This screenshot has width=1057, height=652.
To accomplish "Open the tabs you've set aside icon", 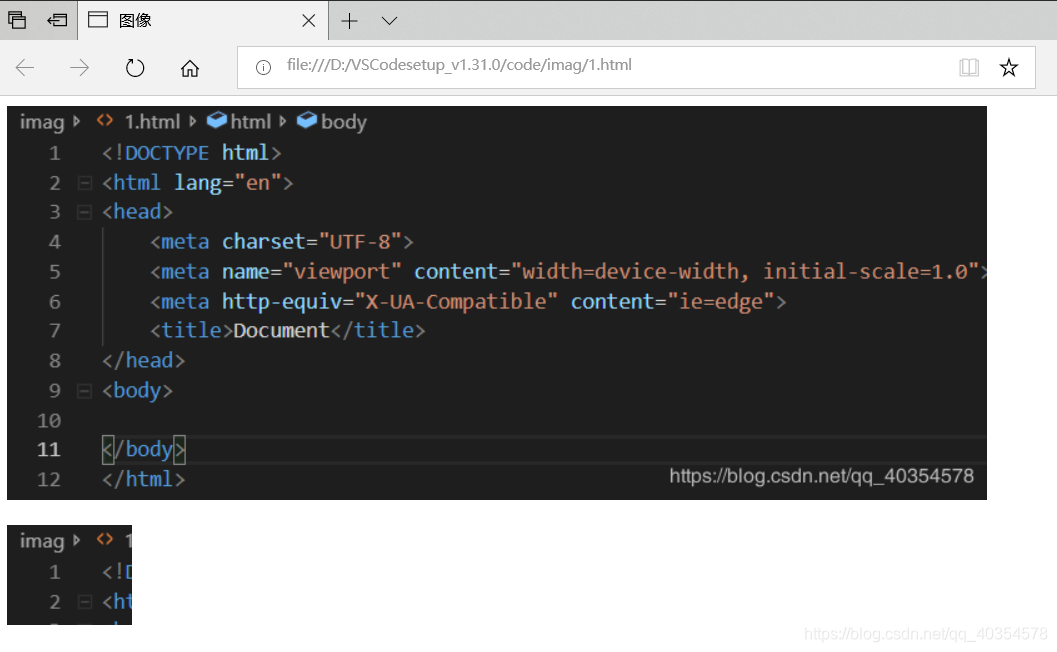I will pyautogui.click(x=17, y=20).
